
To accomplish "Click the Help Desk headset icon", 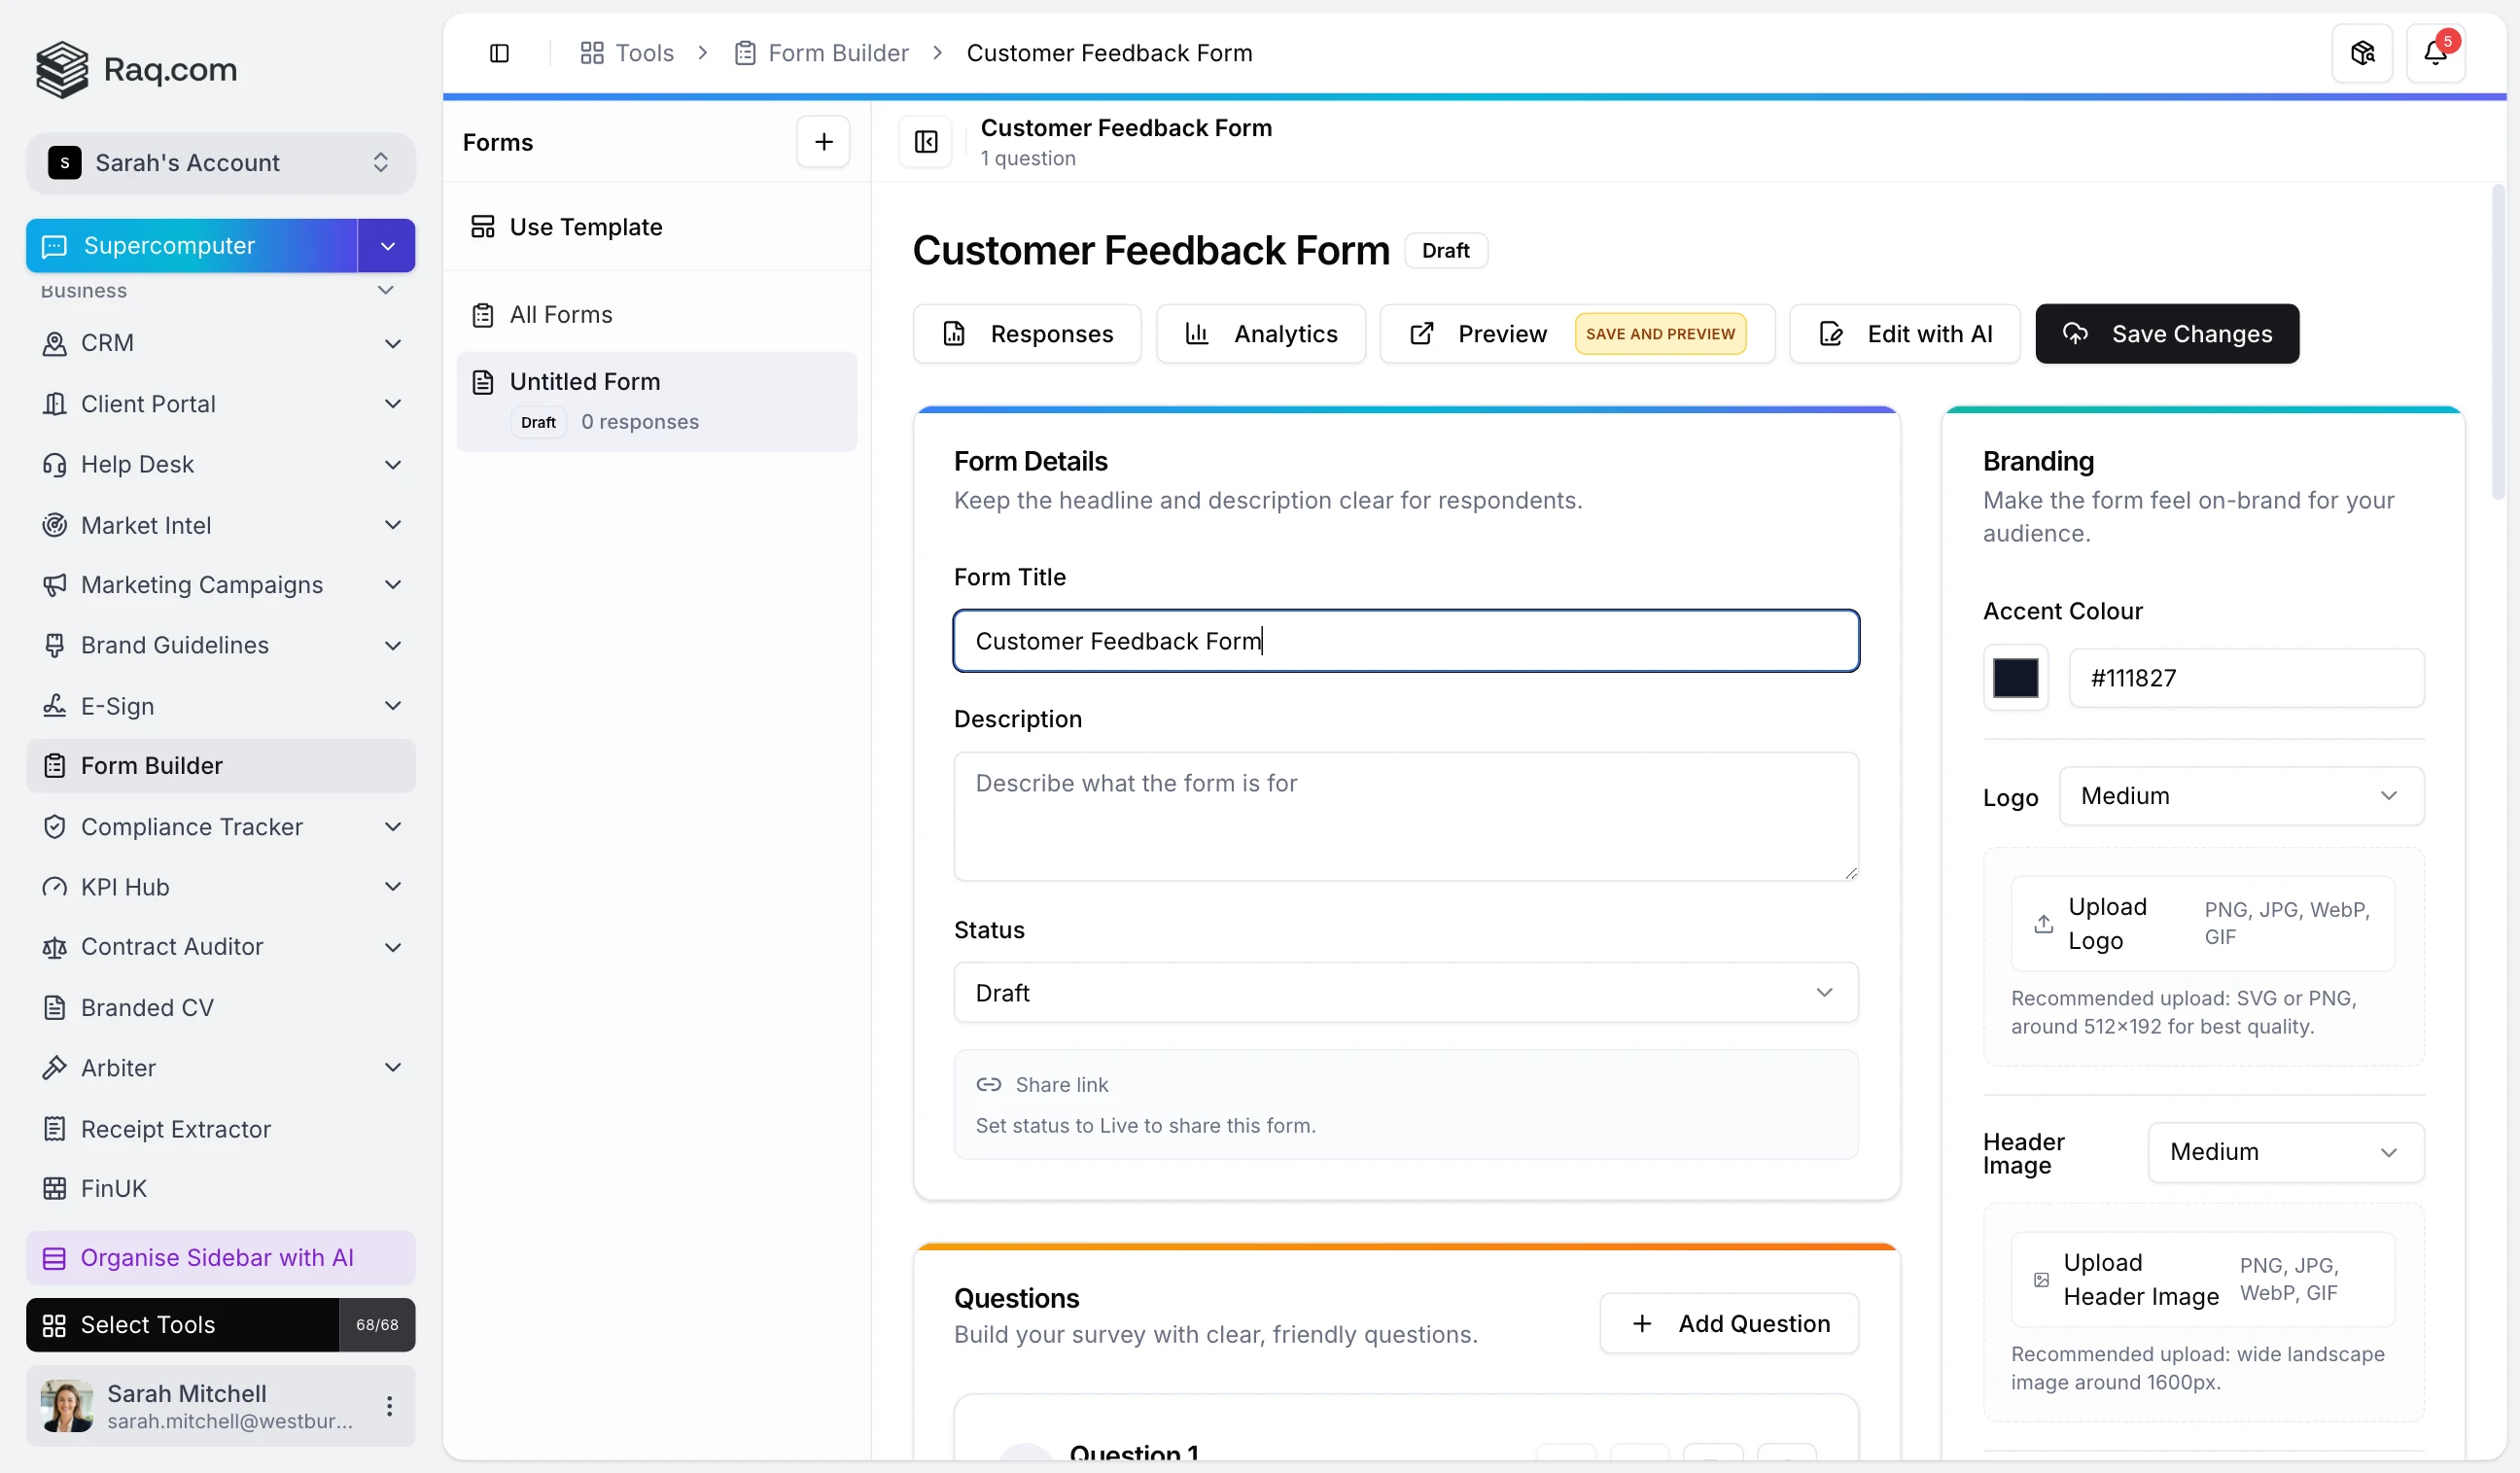I will [x=54, y=464].
